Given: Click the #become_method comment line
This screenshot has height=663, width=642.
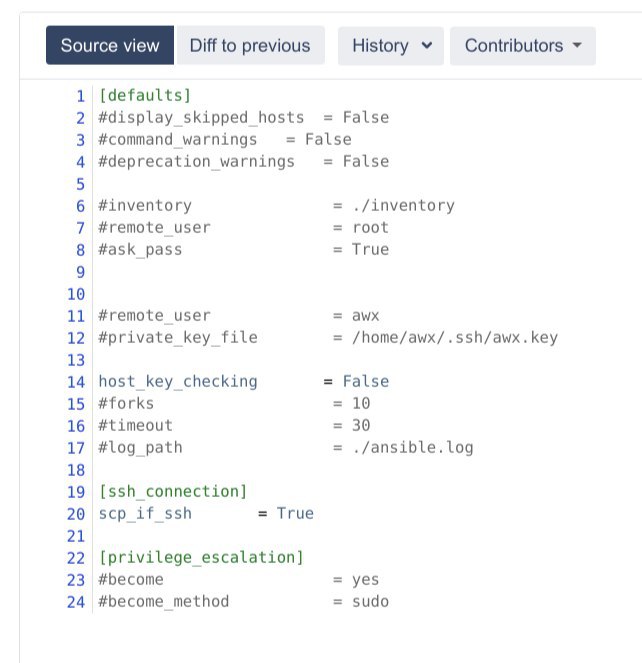Looking at the screenshot, I should [x=244, y=601].
